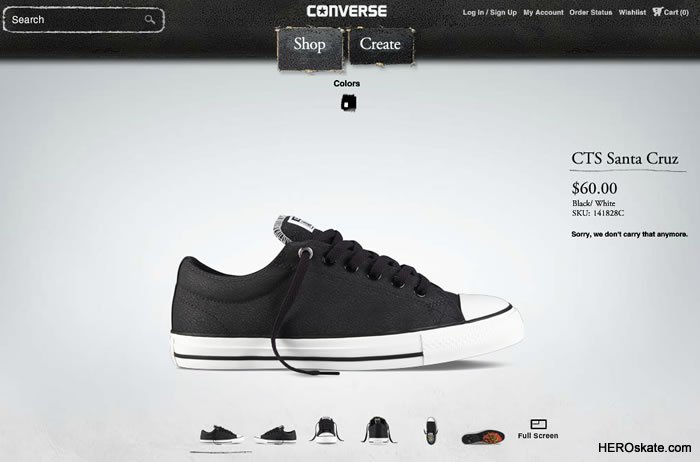The width and height of the screenshot is (700, 462).
Task: Click the CTS Santa Cruz title
Action: click(625, 158)
